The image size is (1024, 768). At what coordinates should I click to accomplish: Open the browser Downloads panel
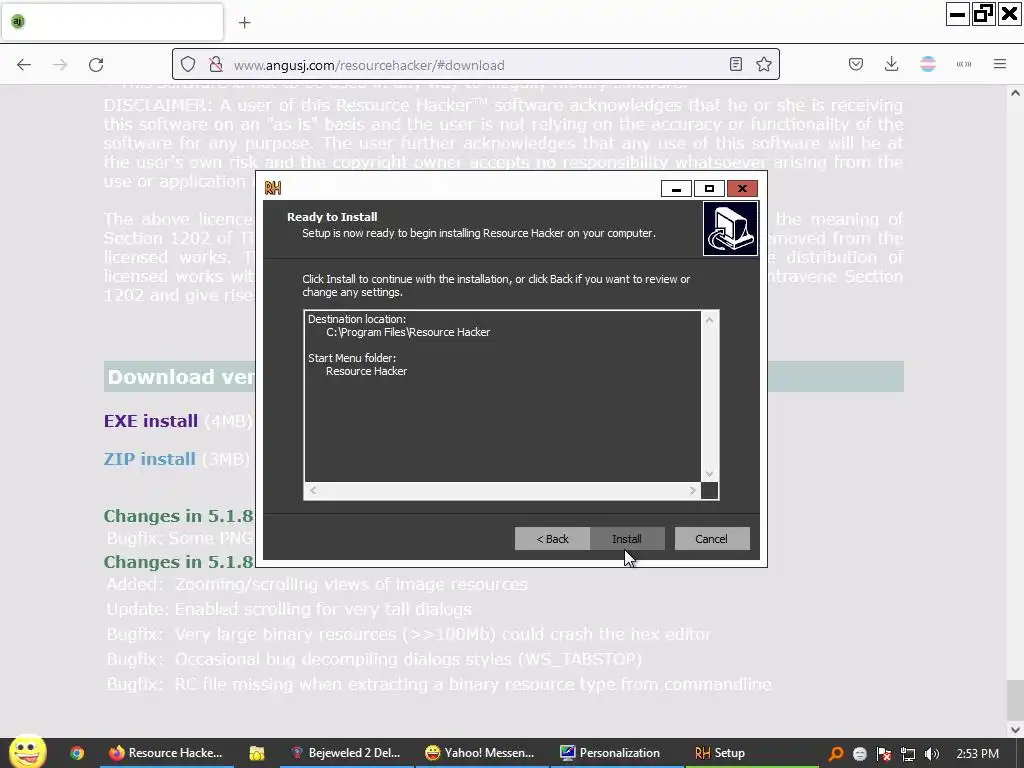(891, 64)
